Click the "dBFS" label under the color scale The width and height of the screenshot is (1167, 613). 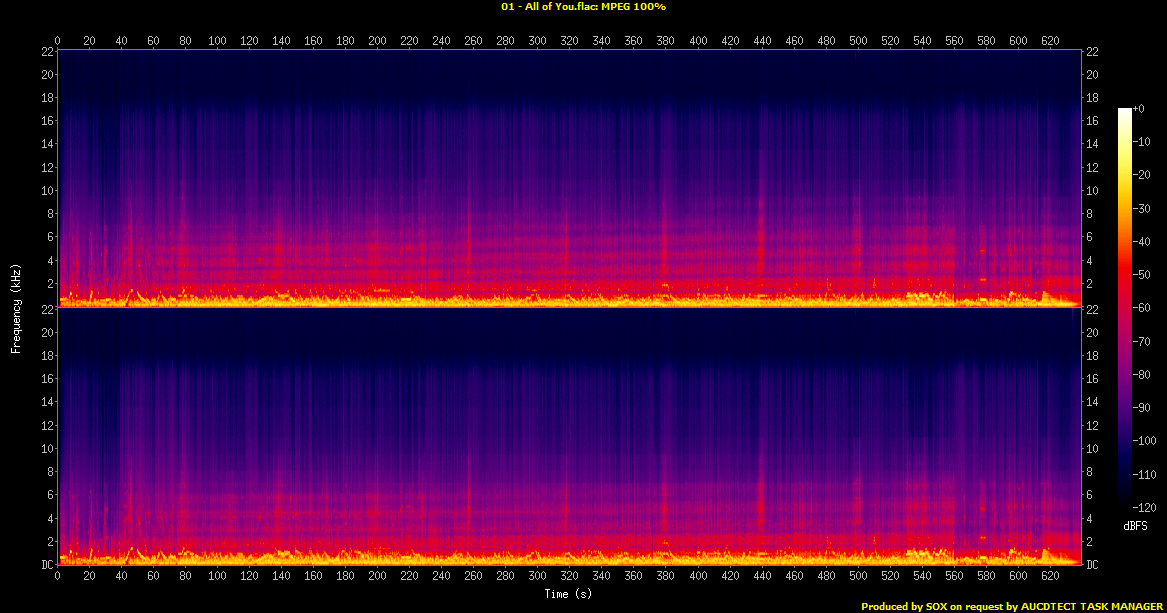[x=1135, y=525]
